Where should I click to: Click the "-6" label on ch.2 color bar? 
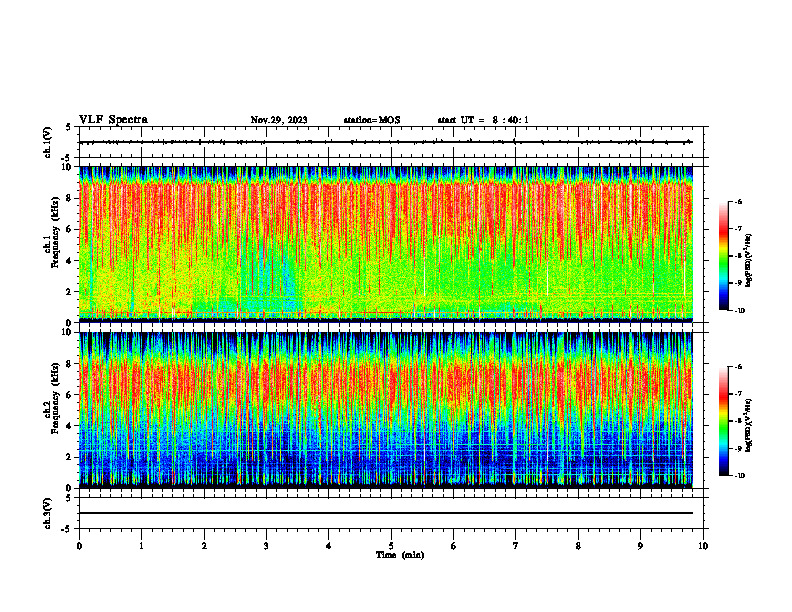point(738,367)
